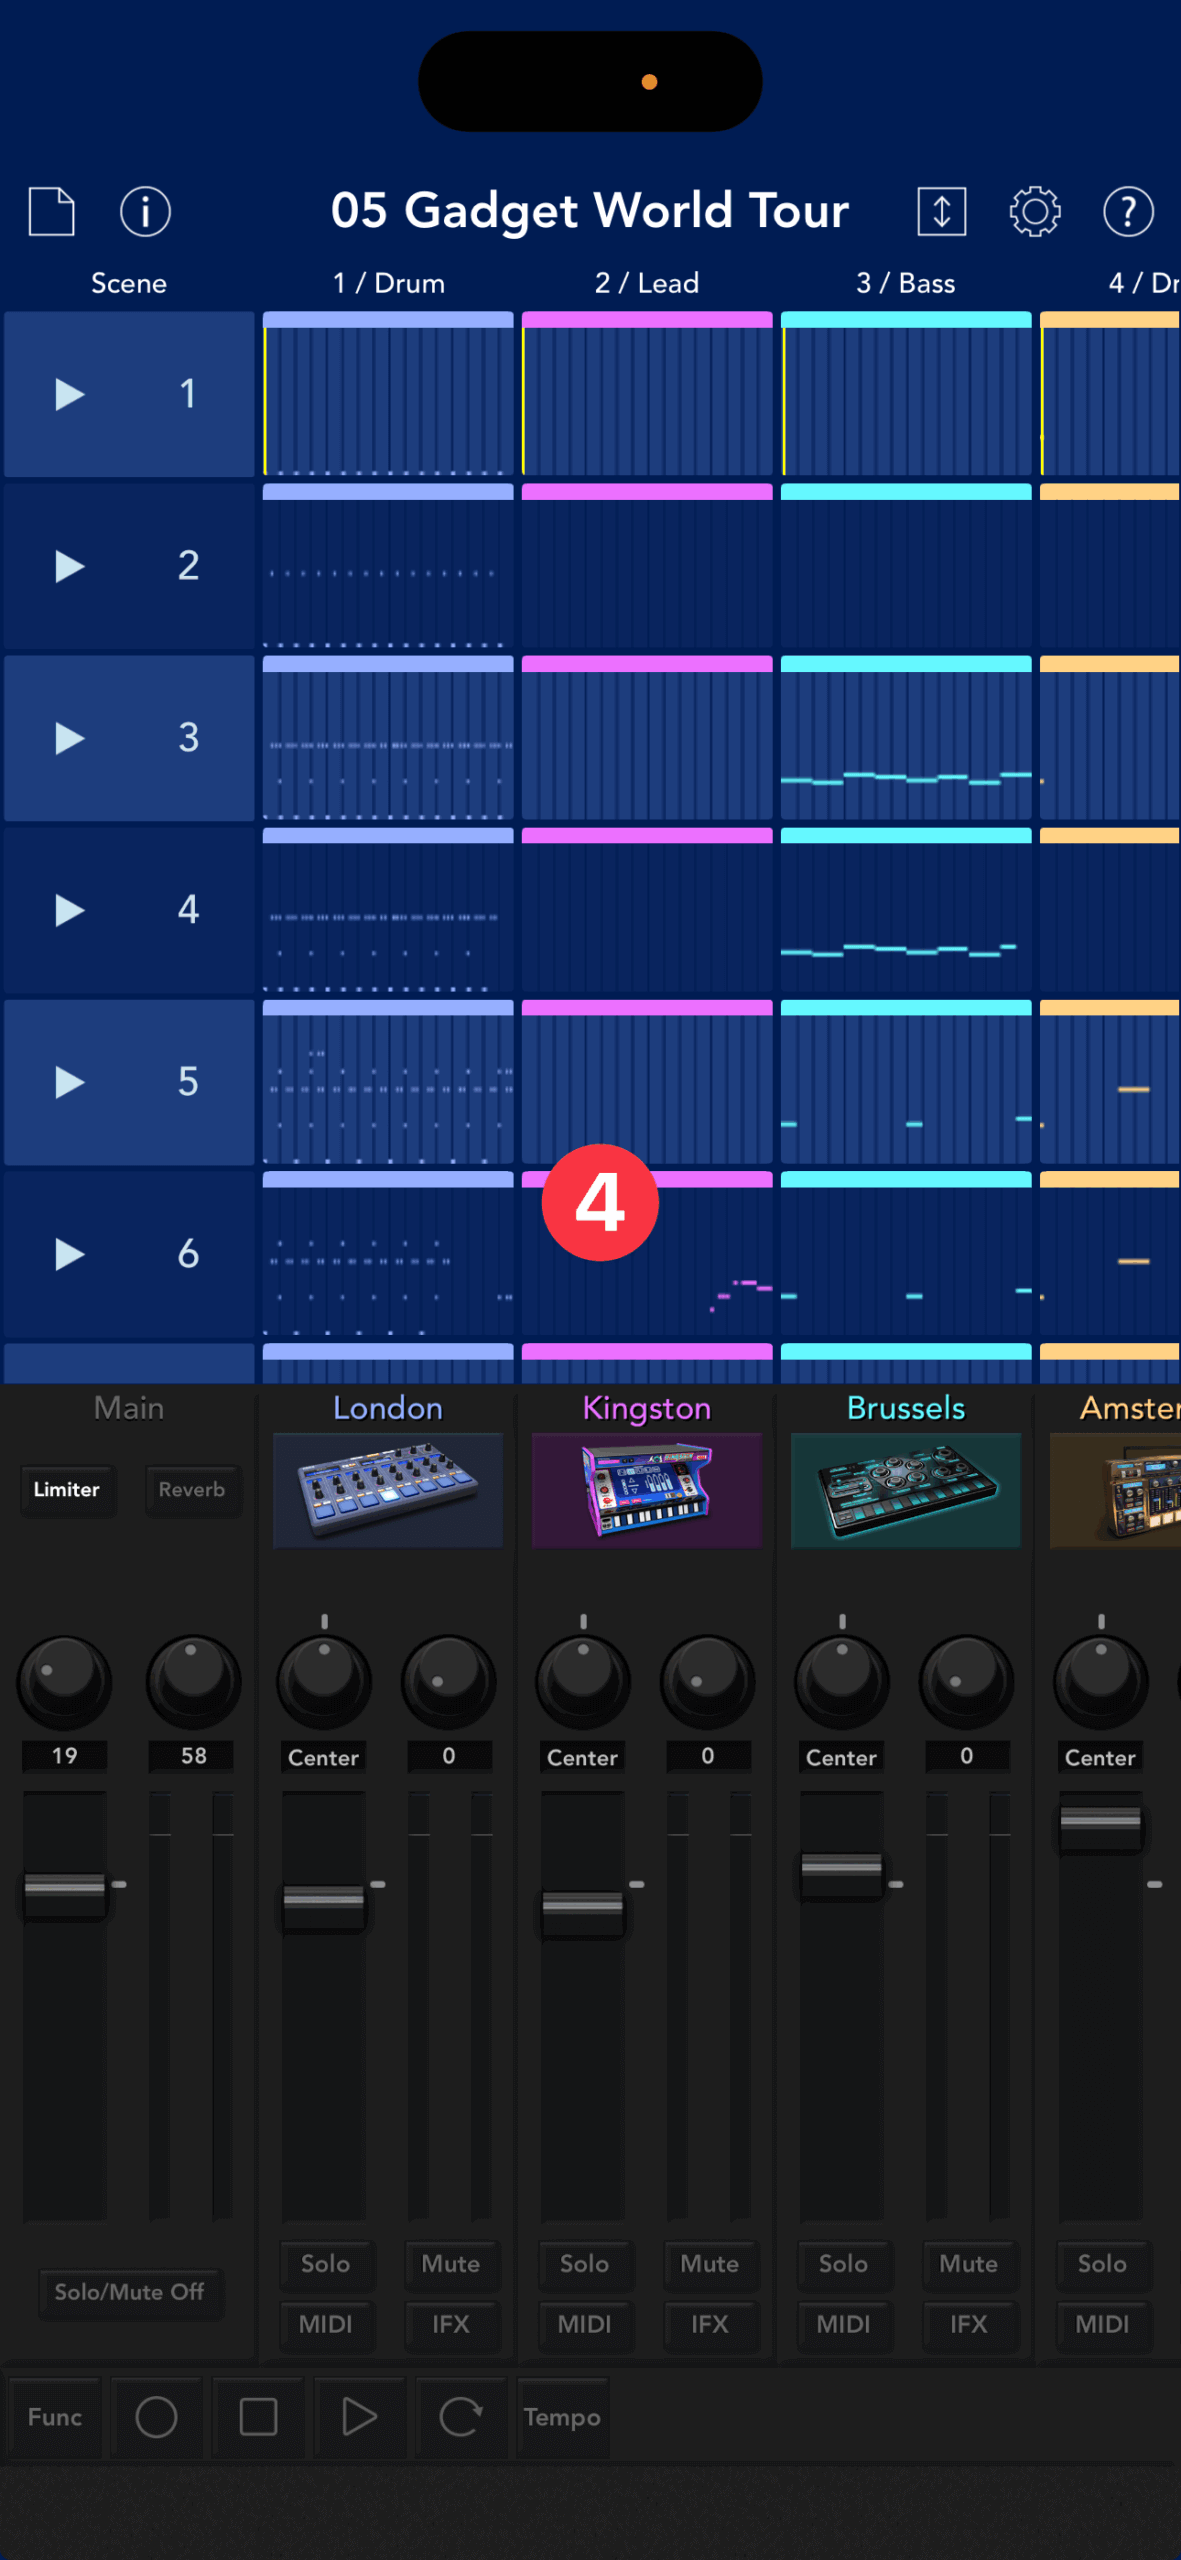Select the 3 / Bass track header
Viewport: 1181px width, 2560px height.
click(905, 283)
